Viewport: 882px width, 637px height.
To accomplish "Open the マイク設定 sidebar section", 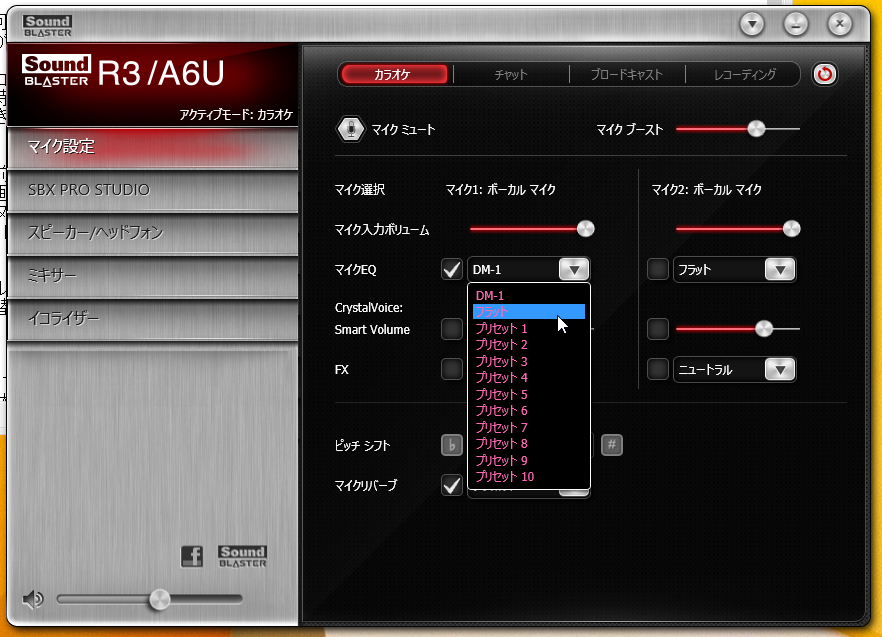I will click(x=152, y=147).
